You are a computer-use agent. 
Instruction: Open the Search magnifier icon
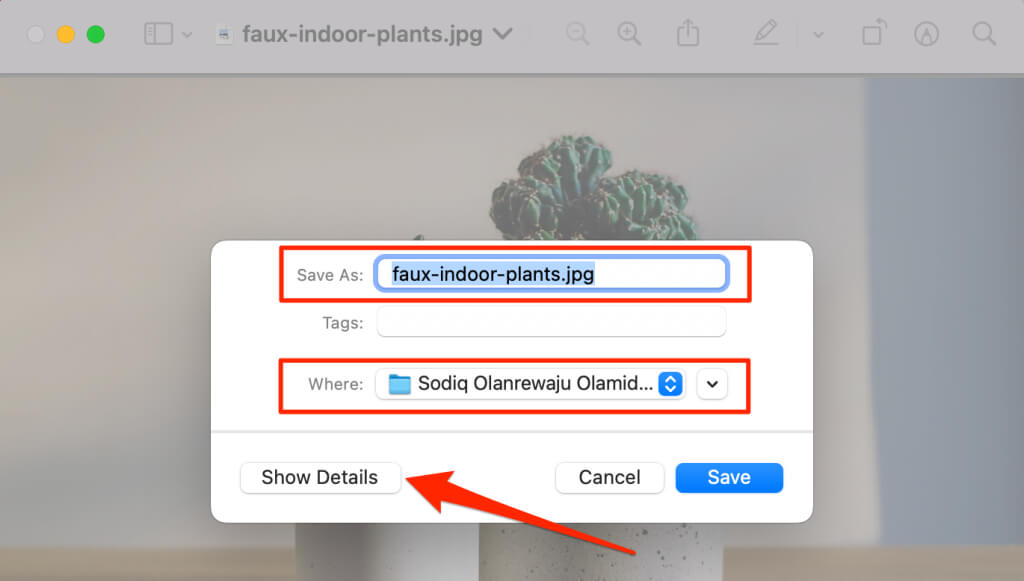coord(984,33)
